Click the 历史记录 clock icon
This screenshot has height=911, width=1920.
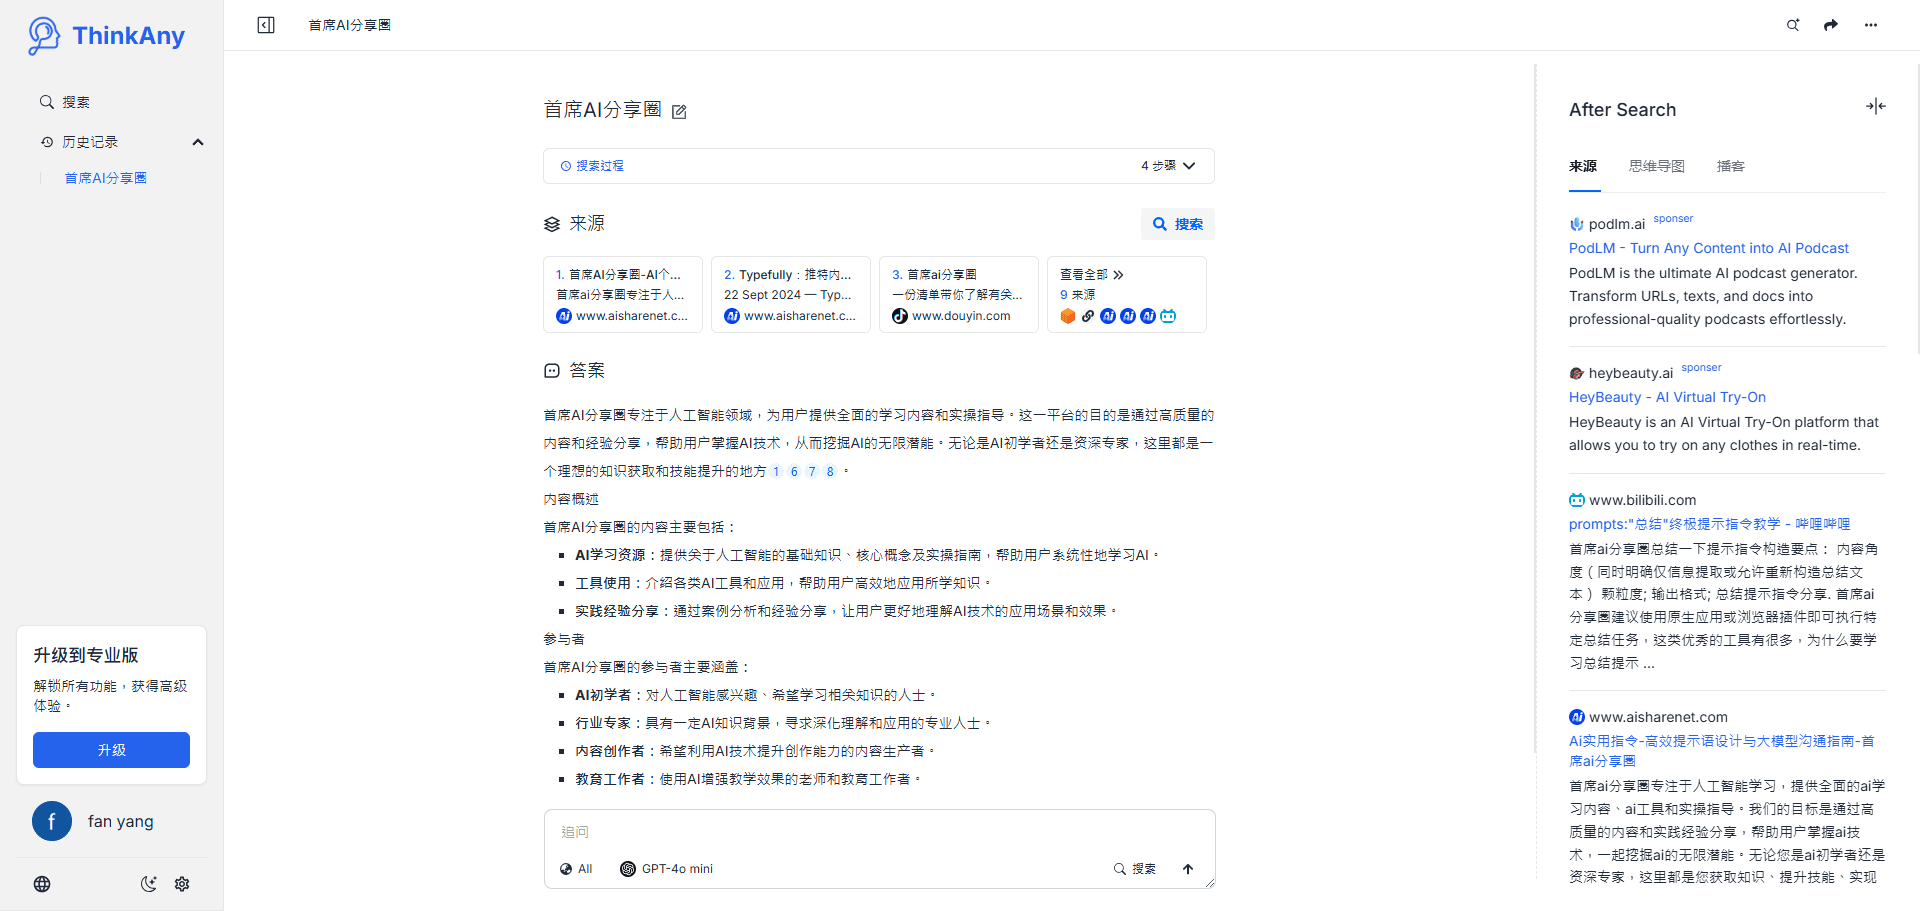[x=47, y=142]
